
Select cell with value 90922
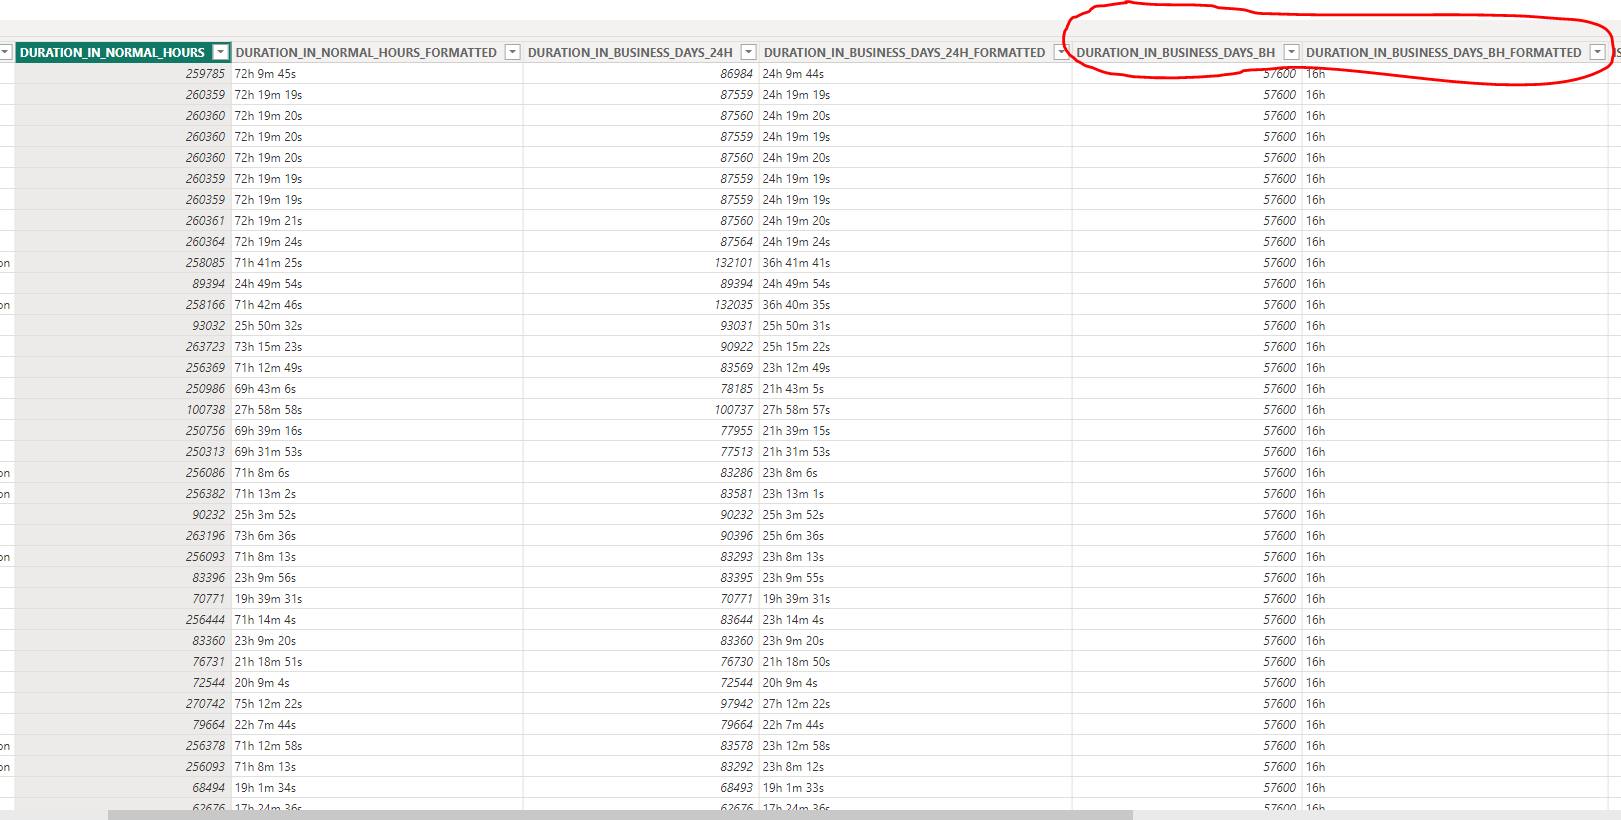tap(641, 347)
